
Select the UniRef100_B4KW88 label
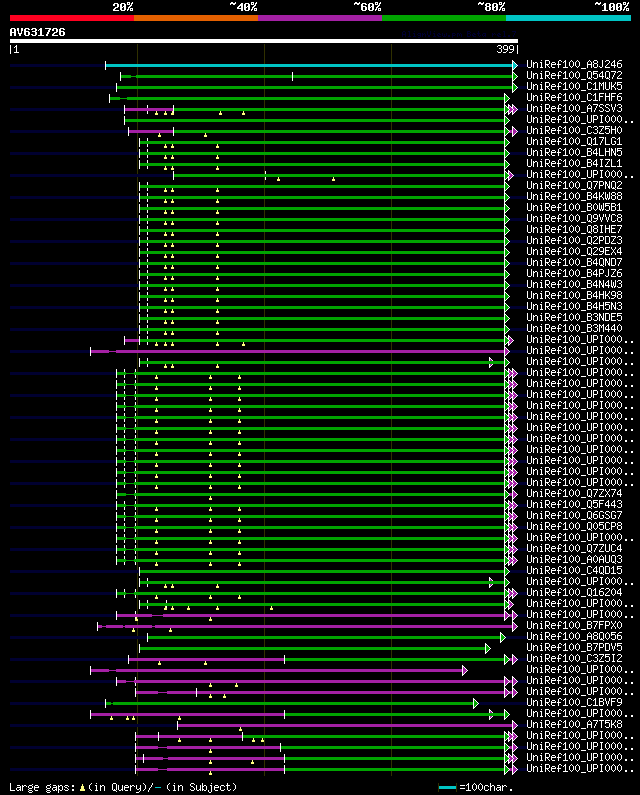click(x=574, y=196)
